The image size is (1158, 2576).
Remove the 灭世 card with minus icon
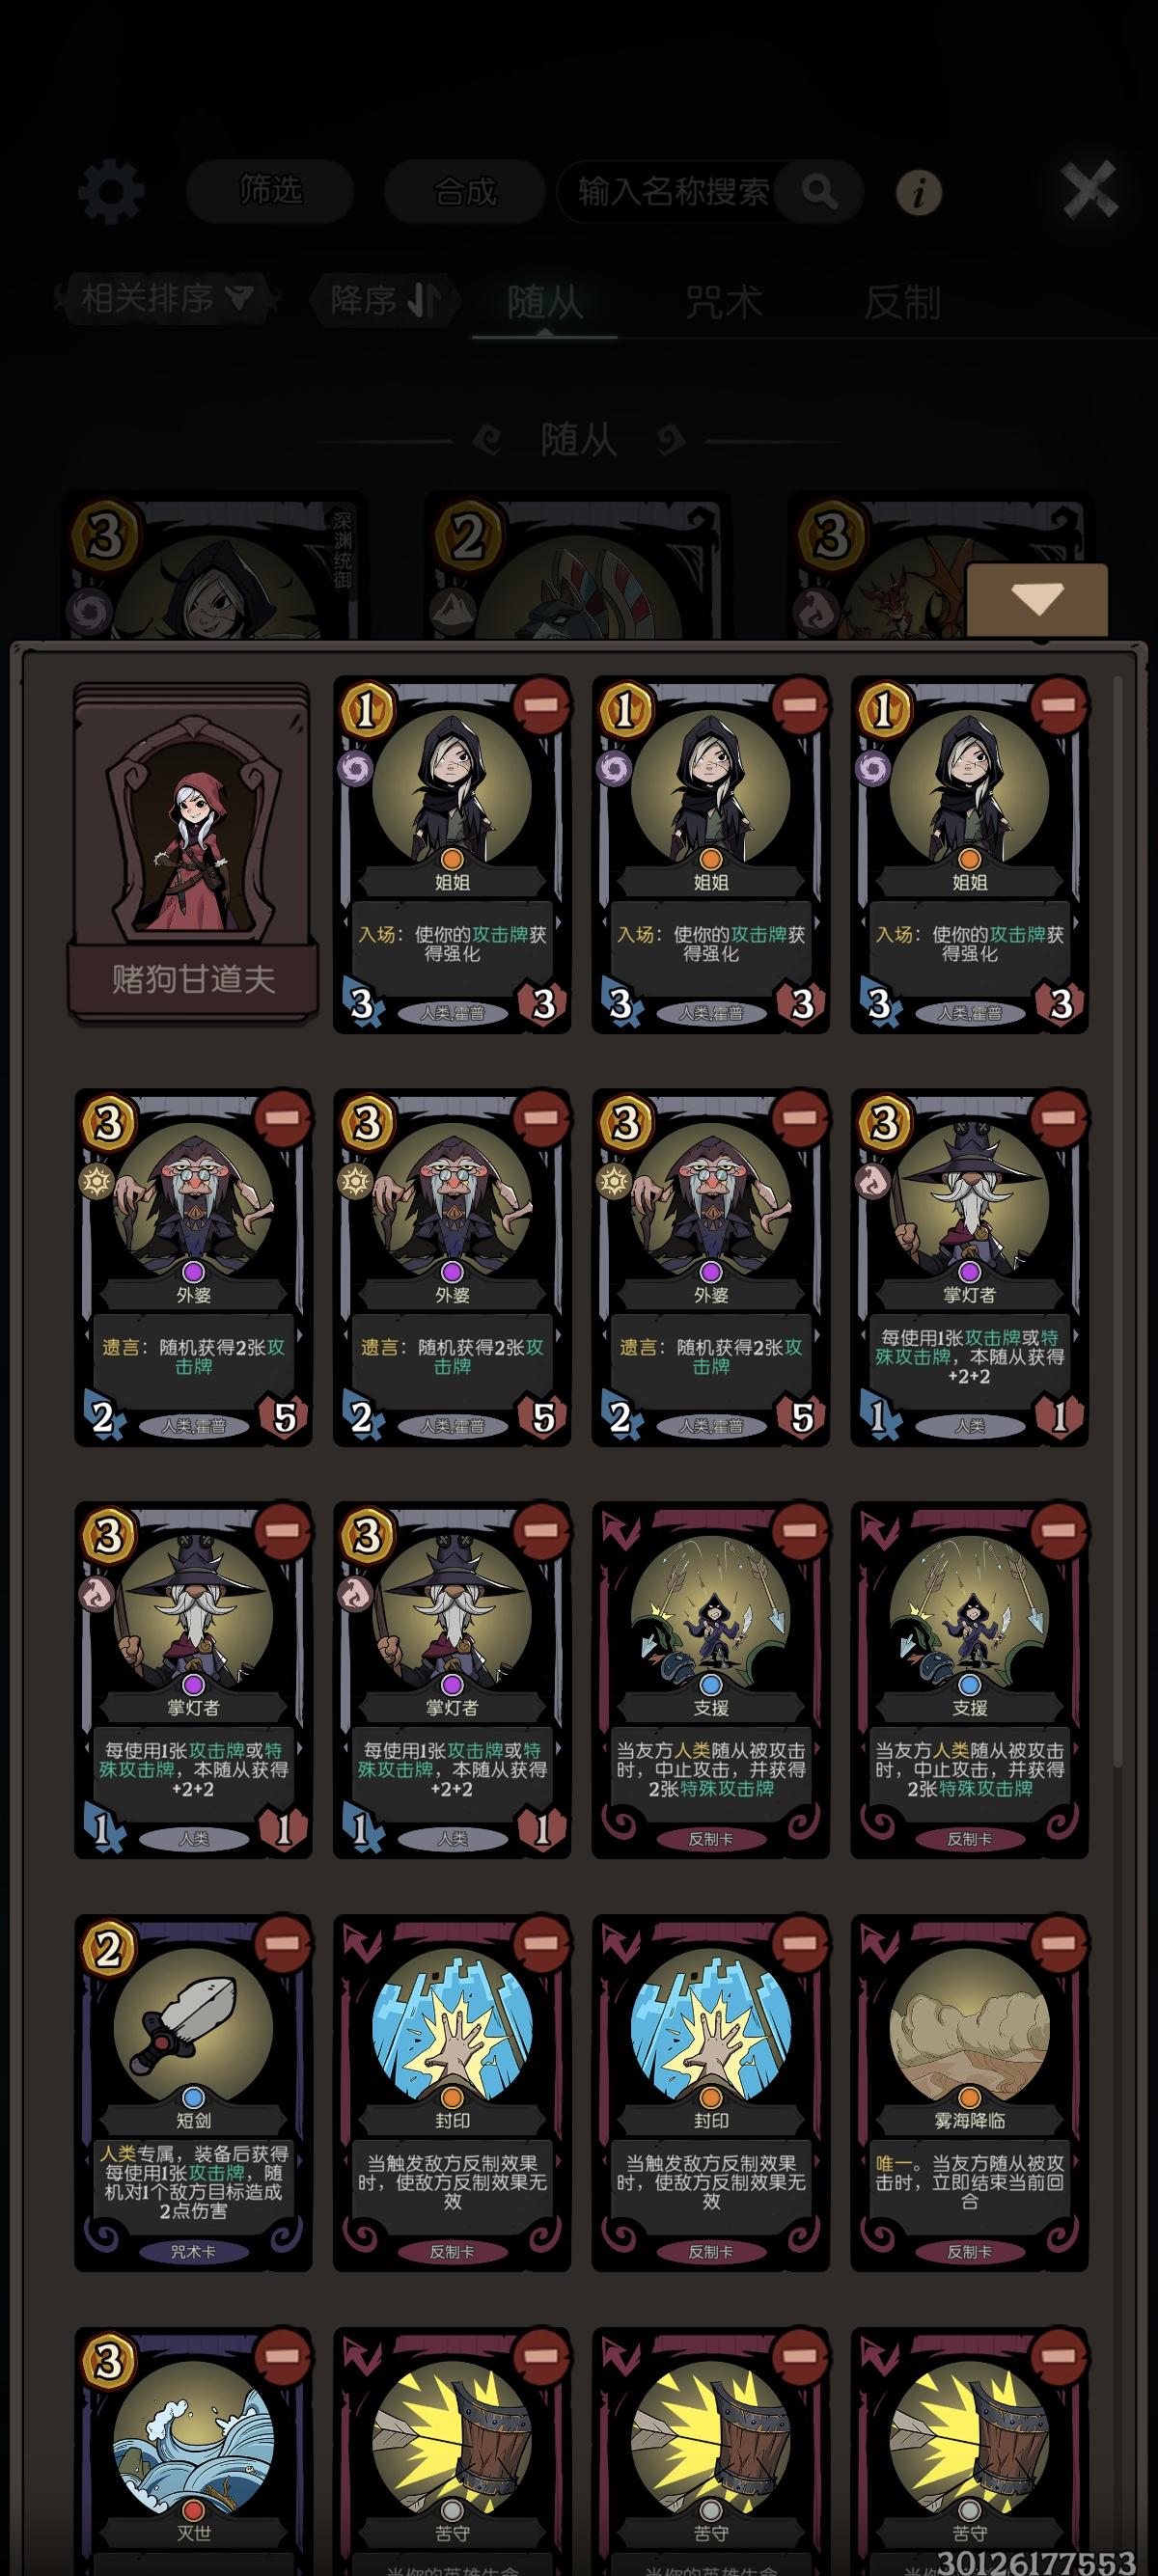point(283,2356)
